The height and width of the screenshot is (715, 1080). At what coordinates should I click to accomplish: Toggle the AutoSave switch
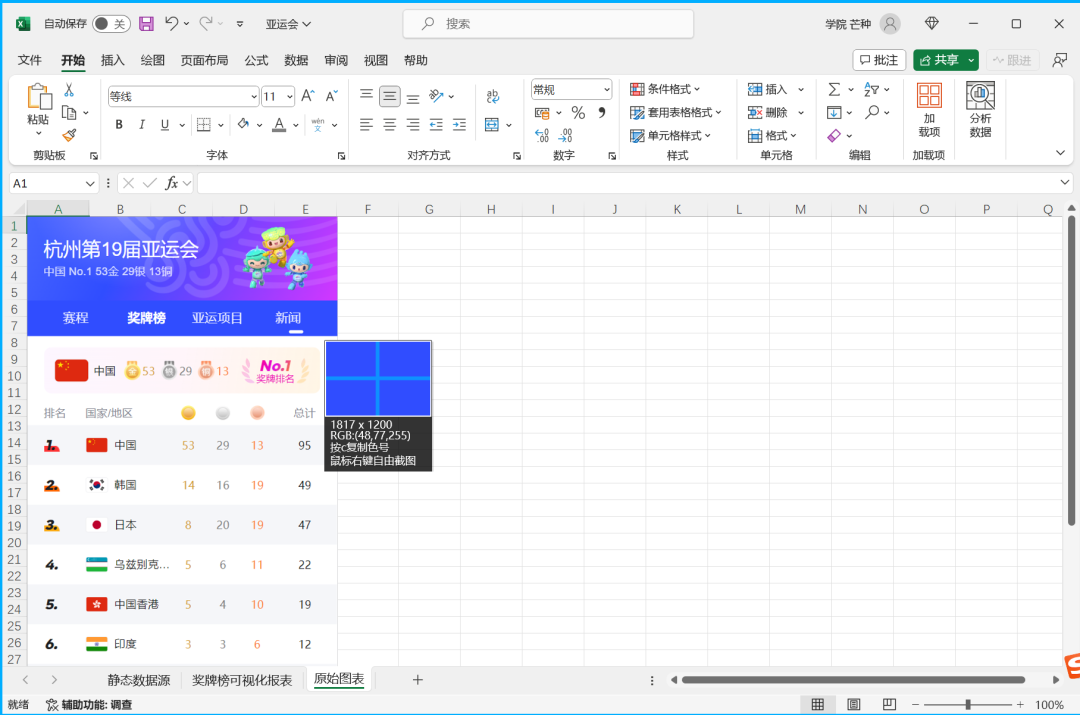[x=111, y=23]
